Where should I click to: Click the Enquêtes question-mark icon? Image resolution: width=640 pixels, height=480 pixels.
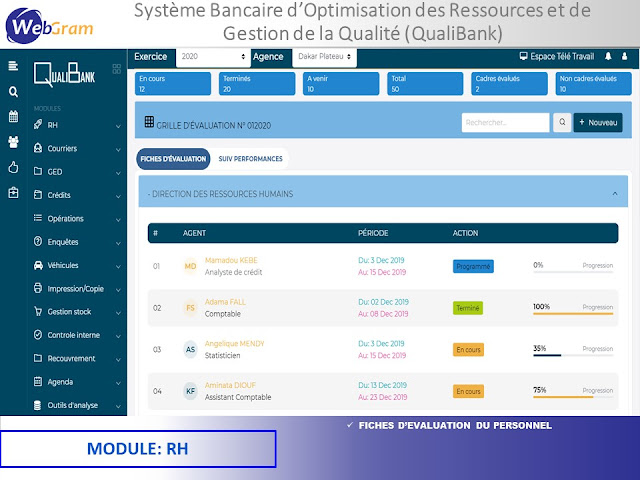(x=38, y=241)
